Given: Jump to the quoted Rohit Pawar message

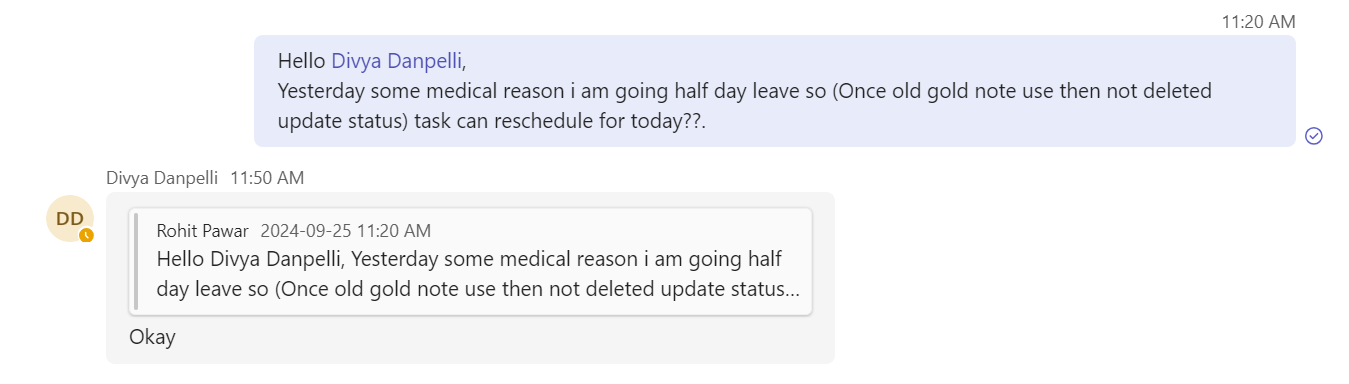Looking at the screenshot, I should pyautogui.click(x=471, y=262).
